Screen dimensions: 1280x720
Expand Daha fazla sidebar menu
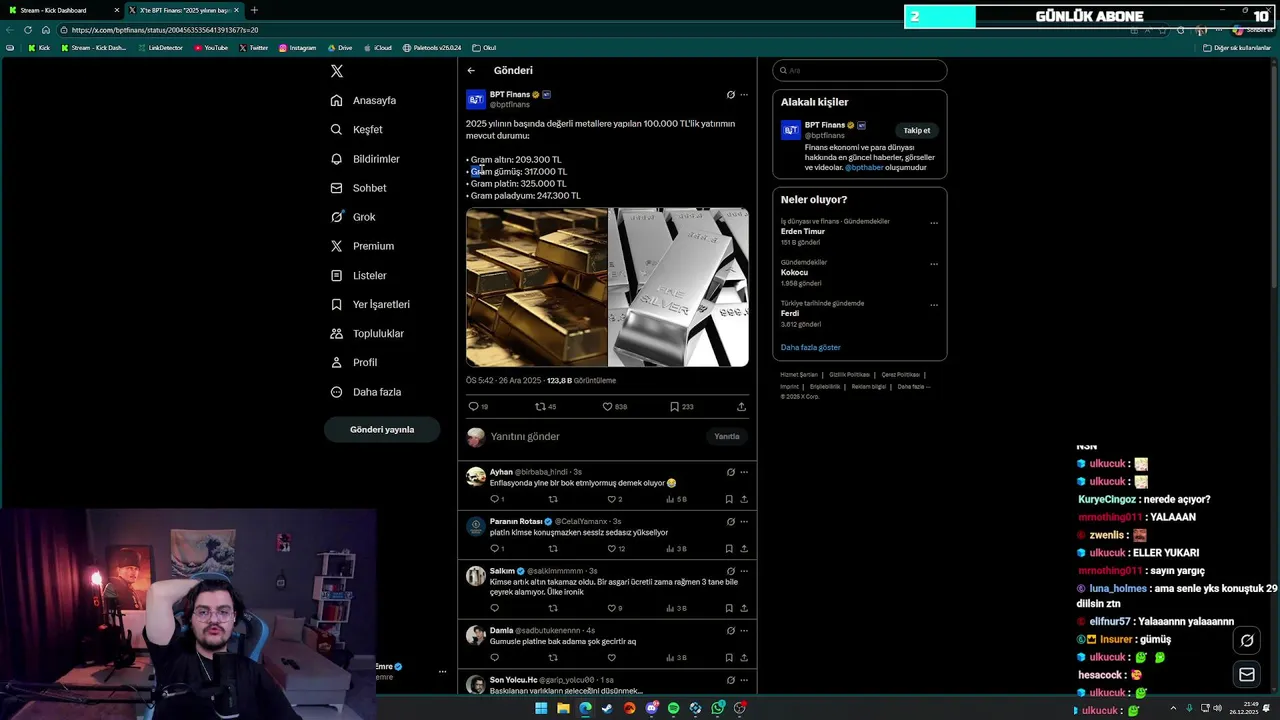coord(366,392)
